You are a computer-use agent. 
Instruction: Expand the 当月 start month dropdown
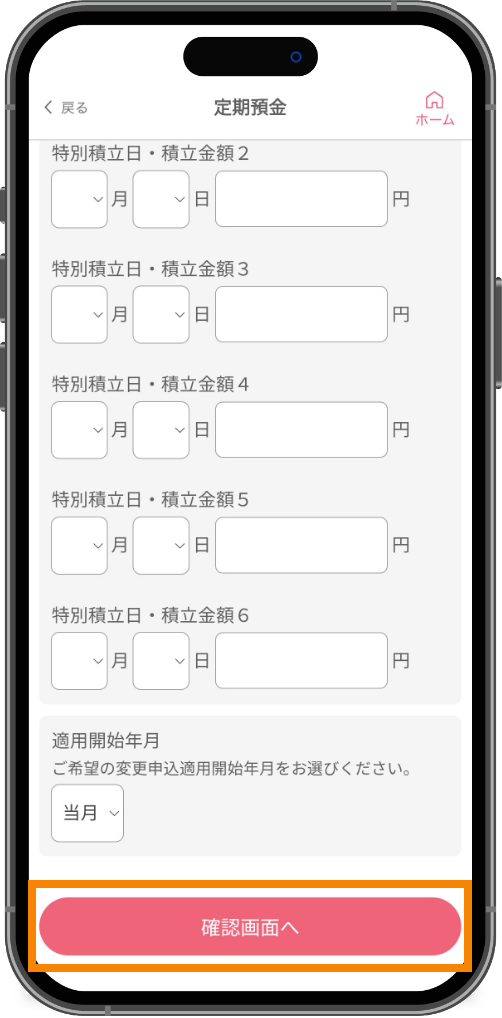[x=88, y=813]
